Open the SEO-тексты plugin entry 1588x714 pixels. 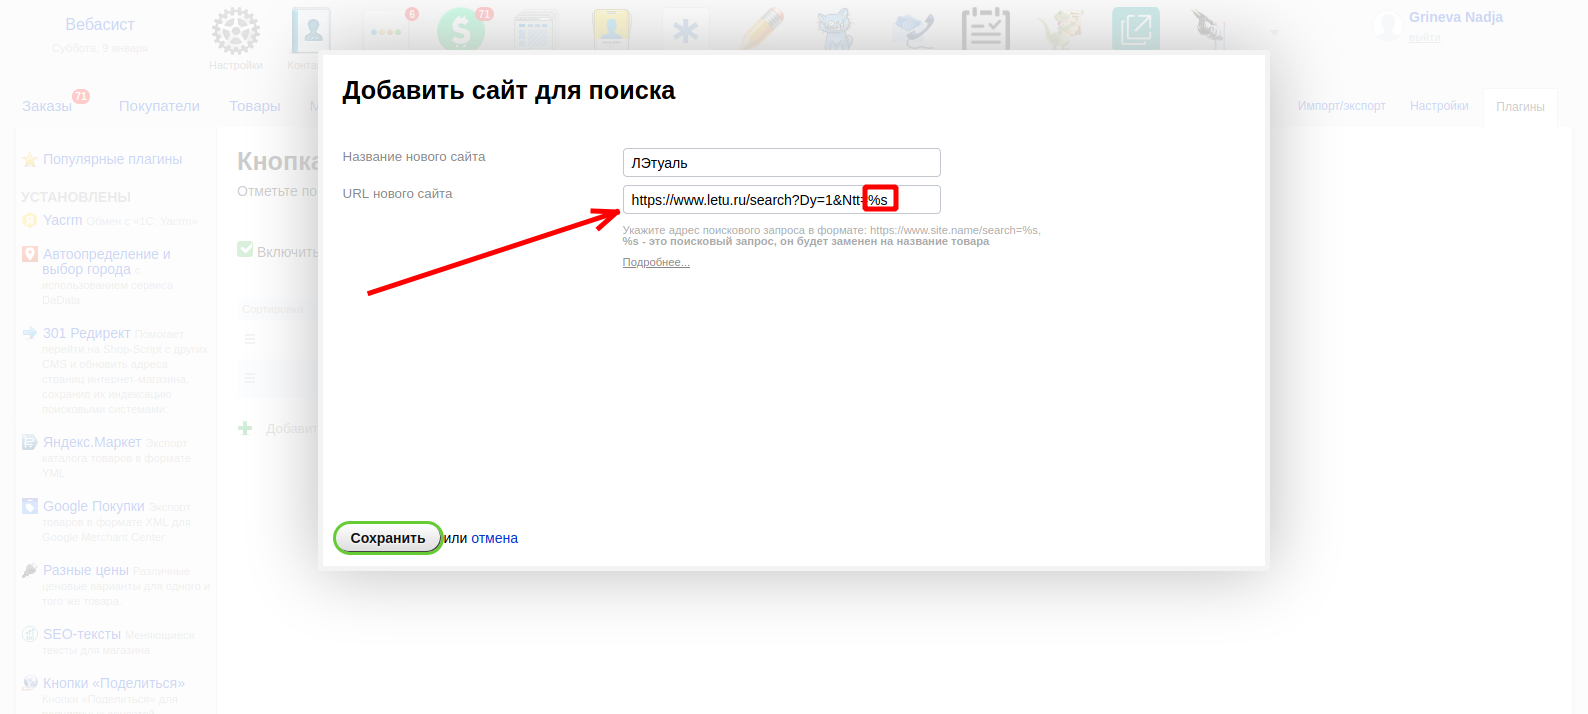pos(82,634)
